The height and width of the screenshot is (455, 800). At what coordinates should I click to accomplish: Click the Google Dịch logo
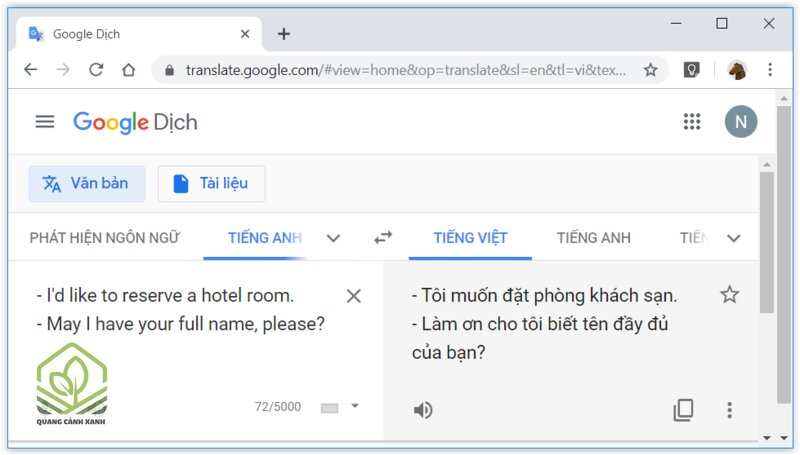coord(135,122)
